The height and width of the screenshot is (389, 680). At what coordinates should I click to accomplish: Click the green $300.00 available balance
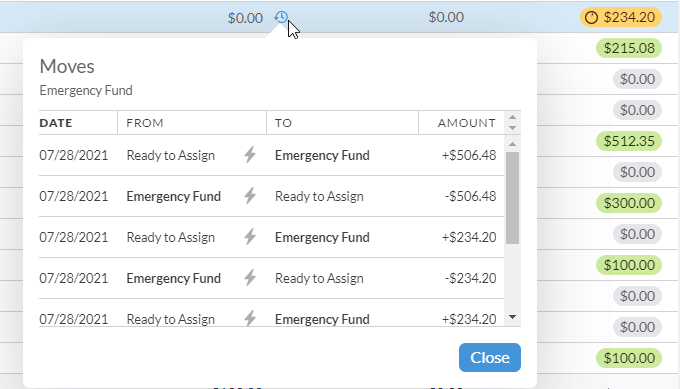[629, 203]
